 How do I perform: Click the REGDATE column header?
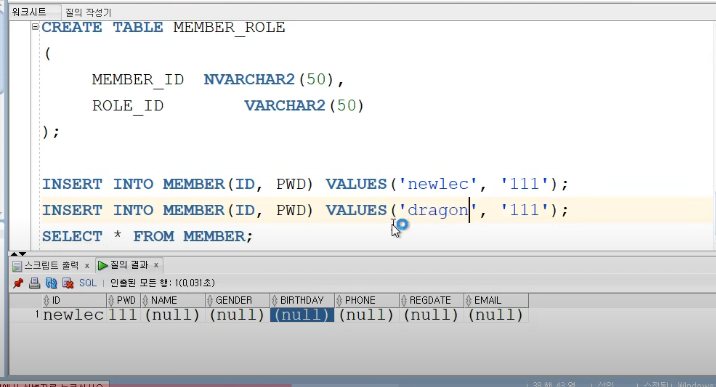[432, 300]
